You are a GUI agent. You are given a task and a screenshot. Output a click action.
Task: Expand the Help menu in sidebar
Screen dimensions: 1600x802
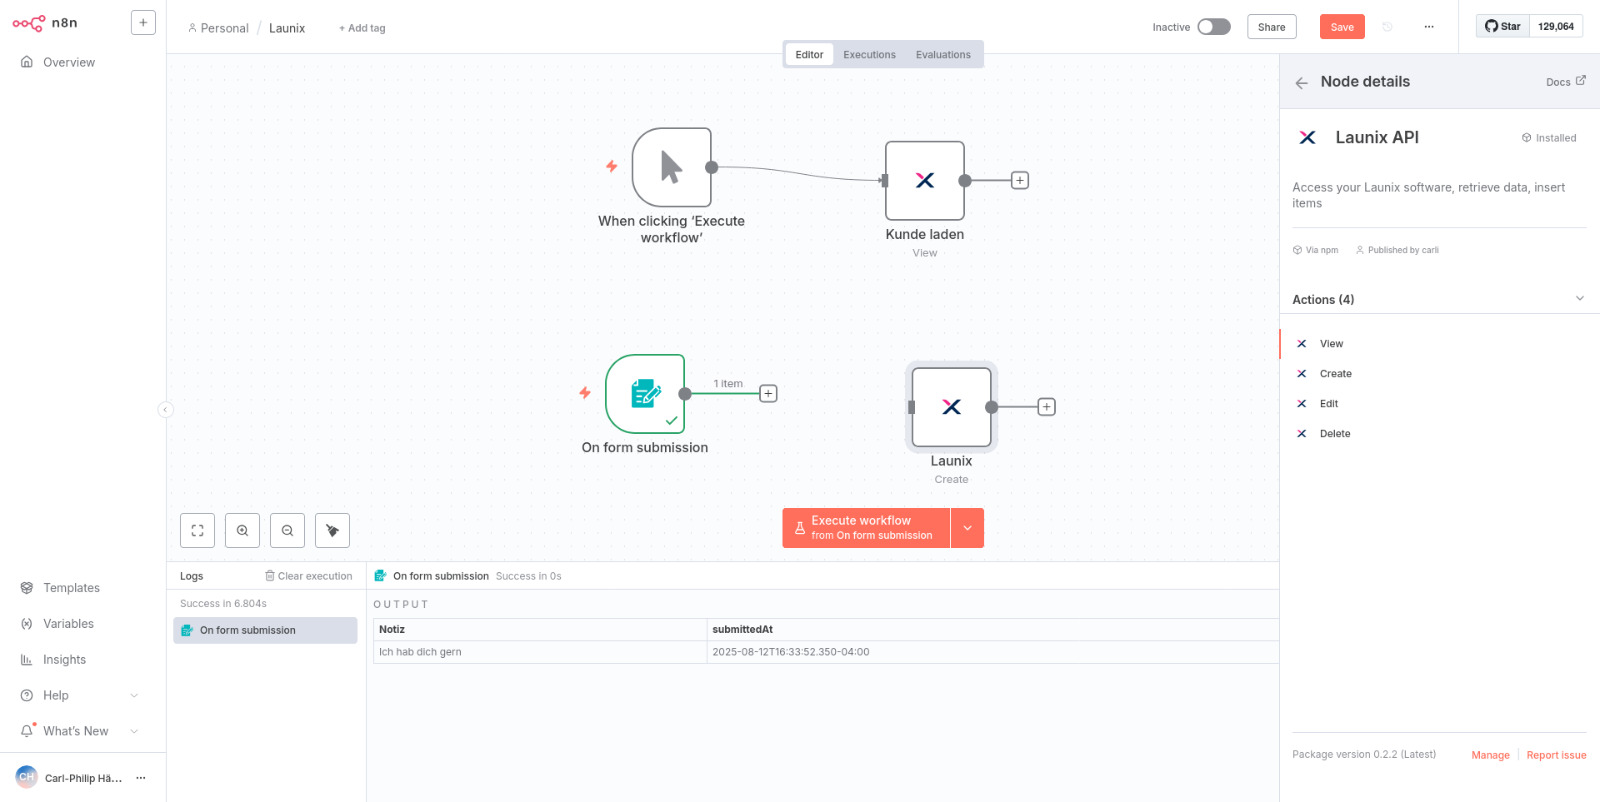pyautogui.click(x=134, y=695)
